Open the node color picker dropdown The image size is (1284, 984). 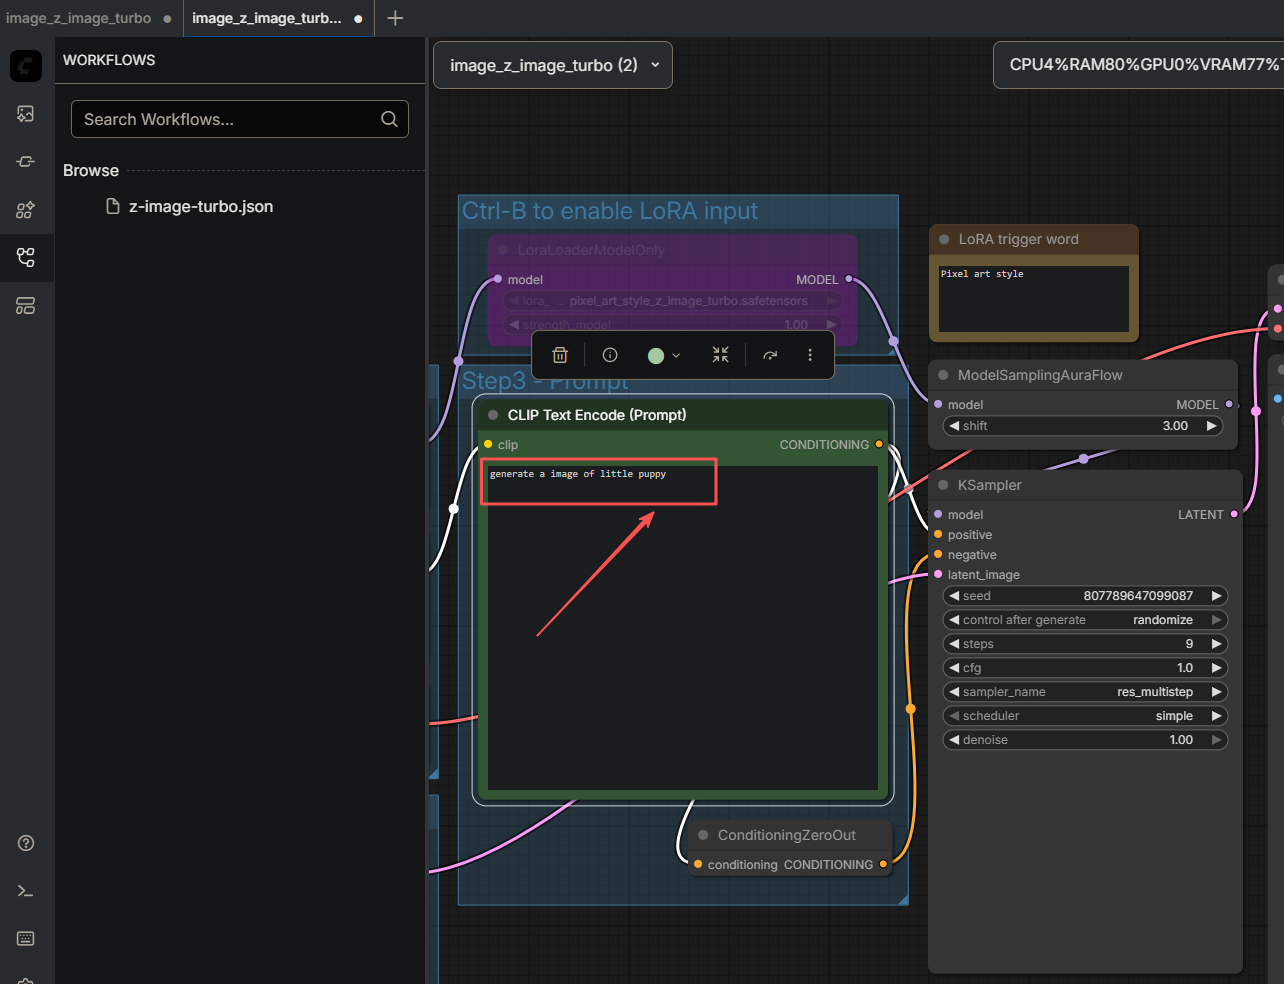pos(664,355)
